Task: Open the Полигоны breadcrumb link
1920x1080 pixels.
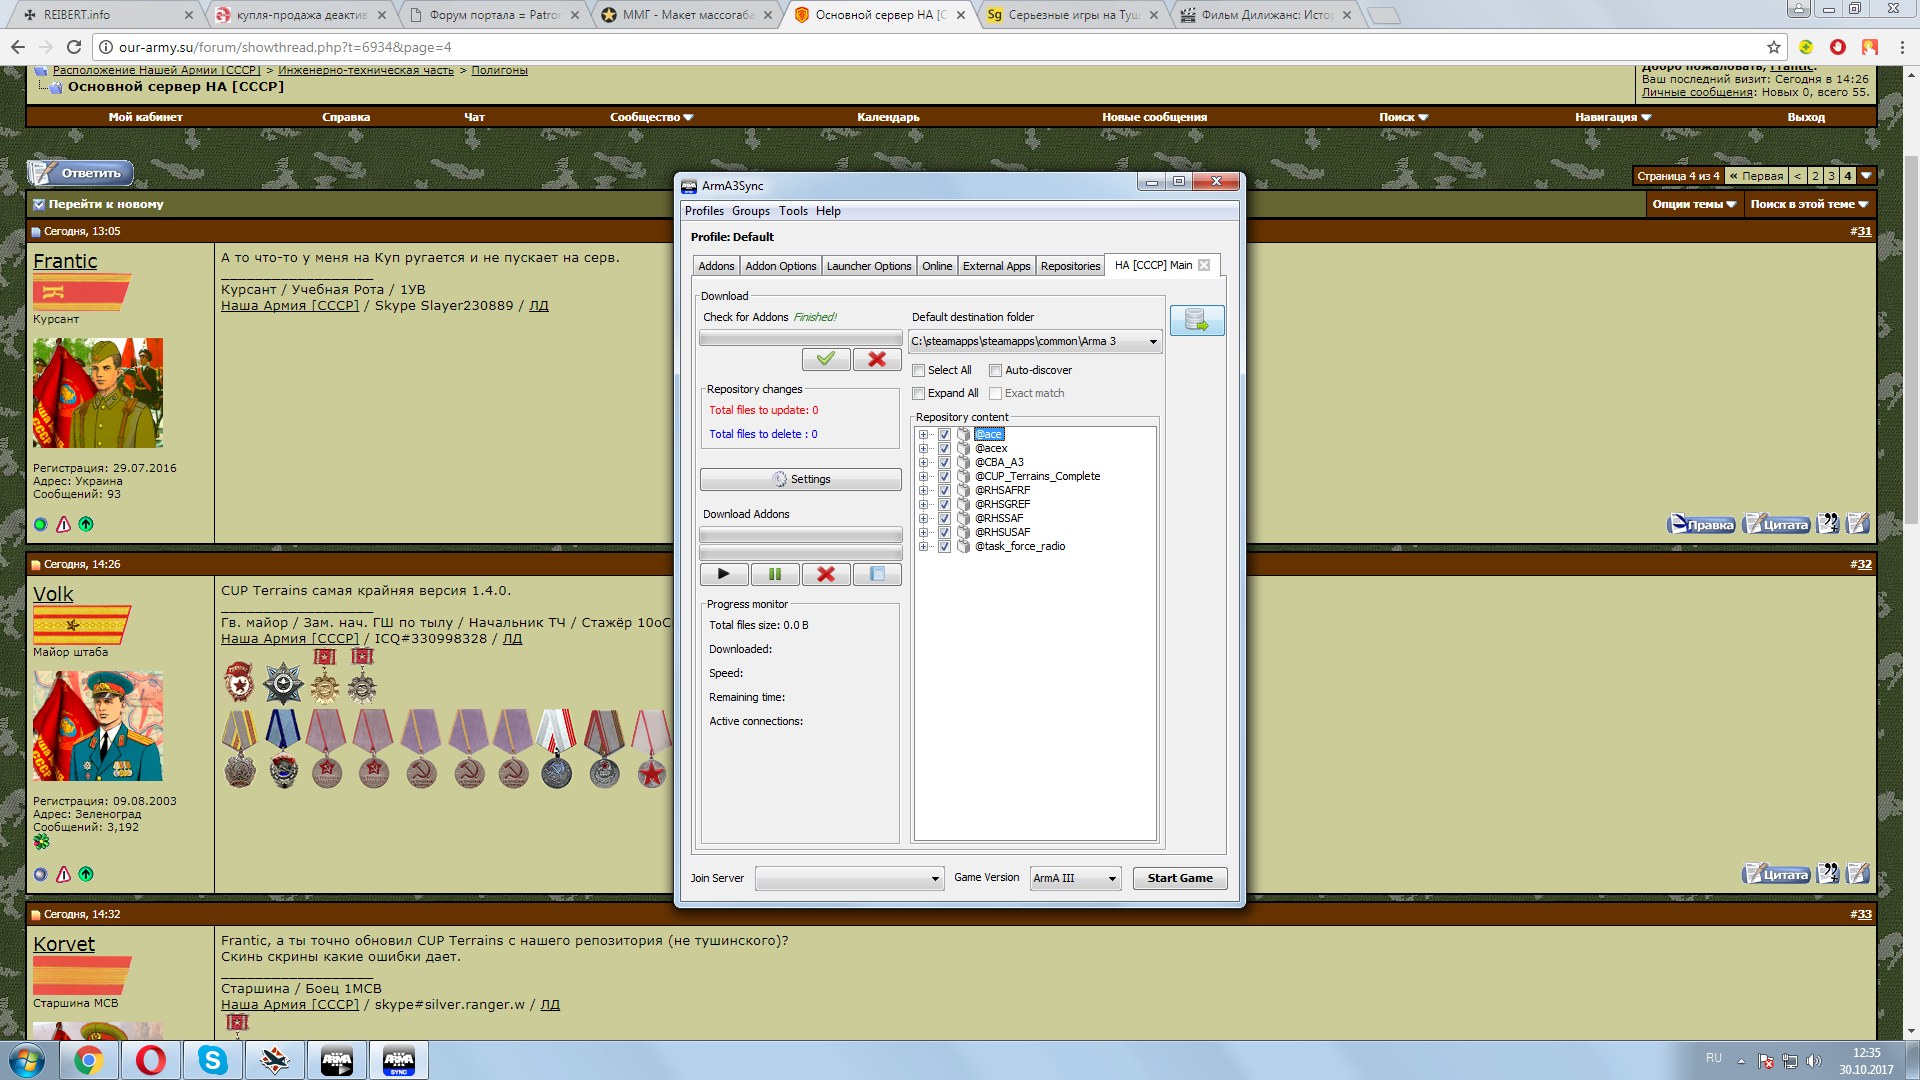Action: [499, 70]
